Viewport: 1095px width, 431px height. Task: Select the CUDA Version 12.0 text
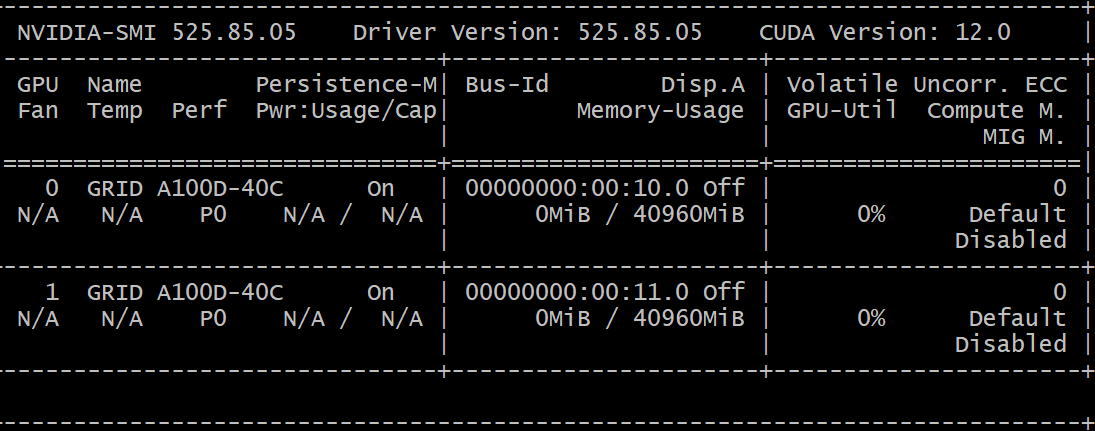pos(885,32)
